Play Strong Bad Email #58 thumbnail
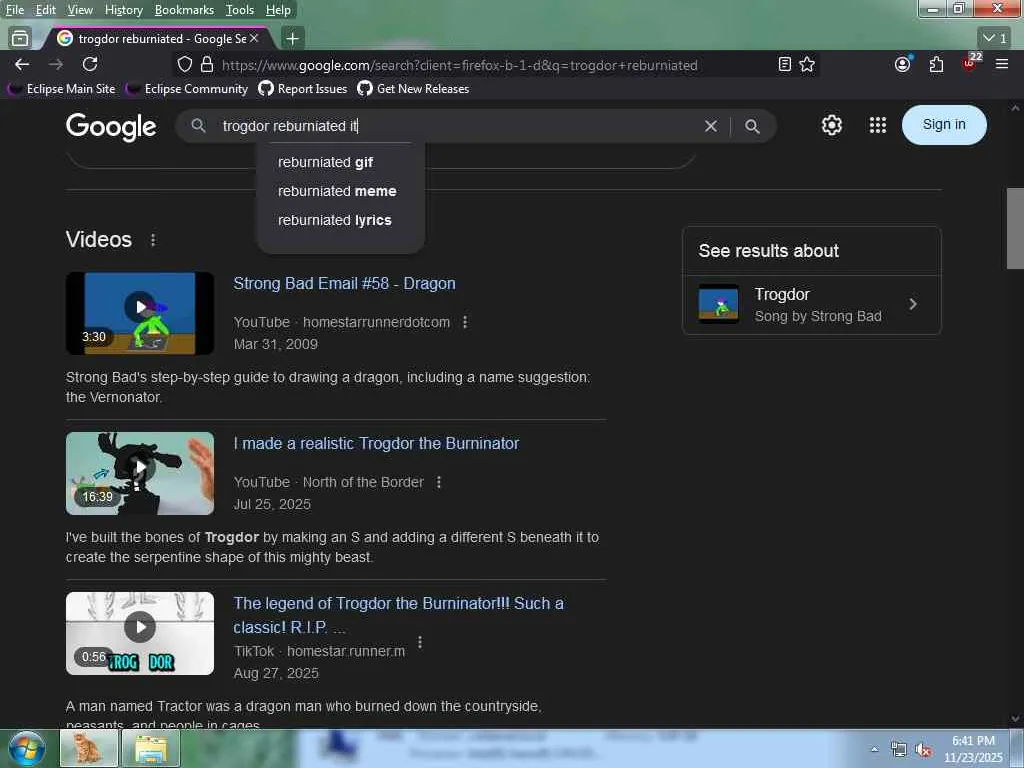The height and width of the screenshot is (768, 1024). [140, 313]
